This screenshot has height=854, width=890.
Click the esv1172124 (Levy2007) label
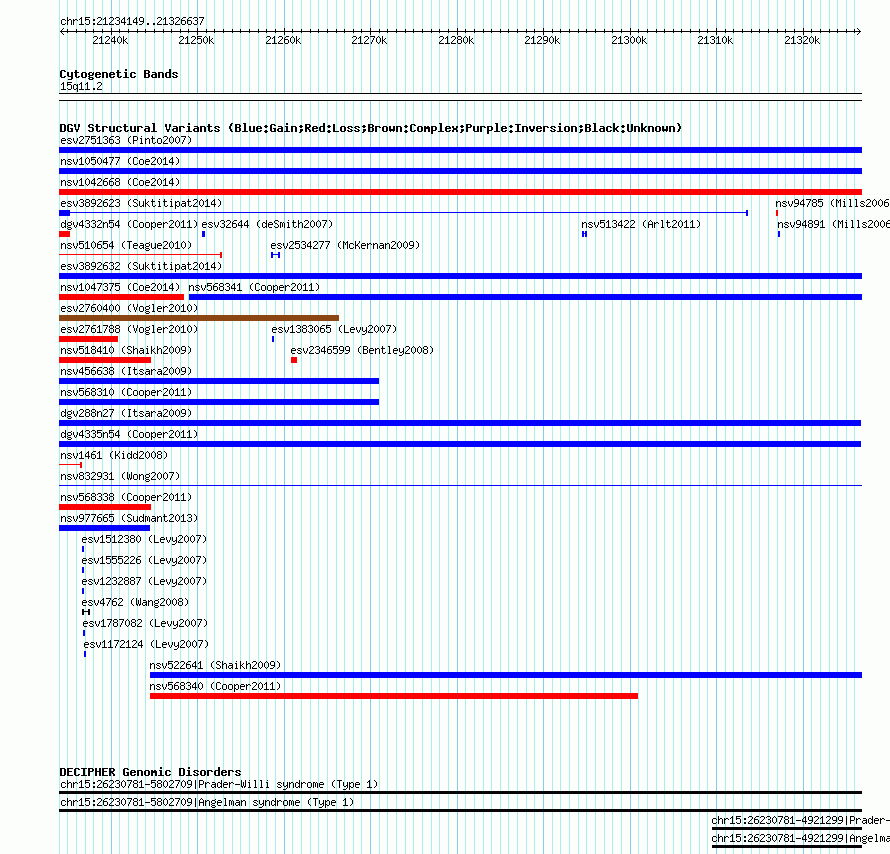pos(146,644)
